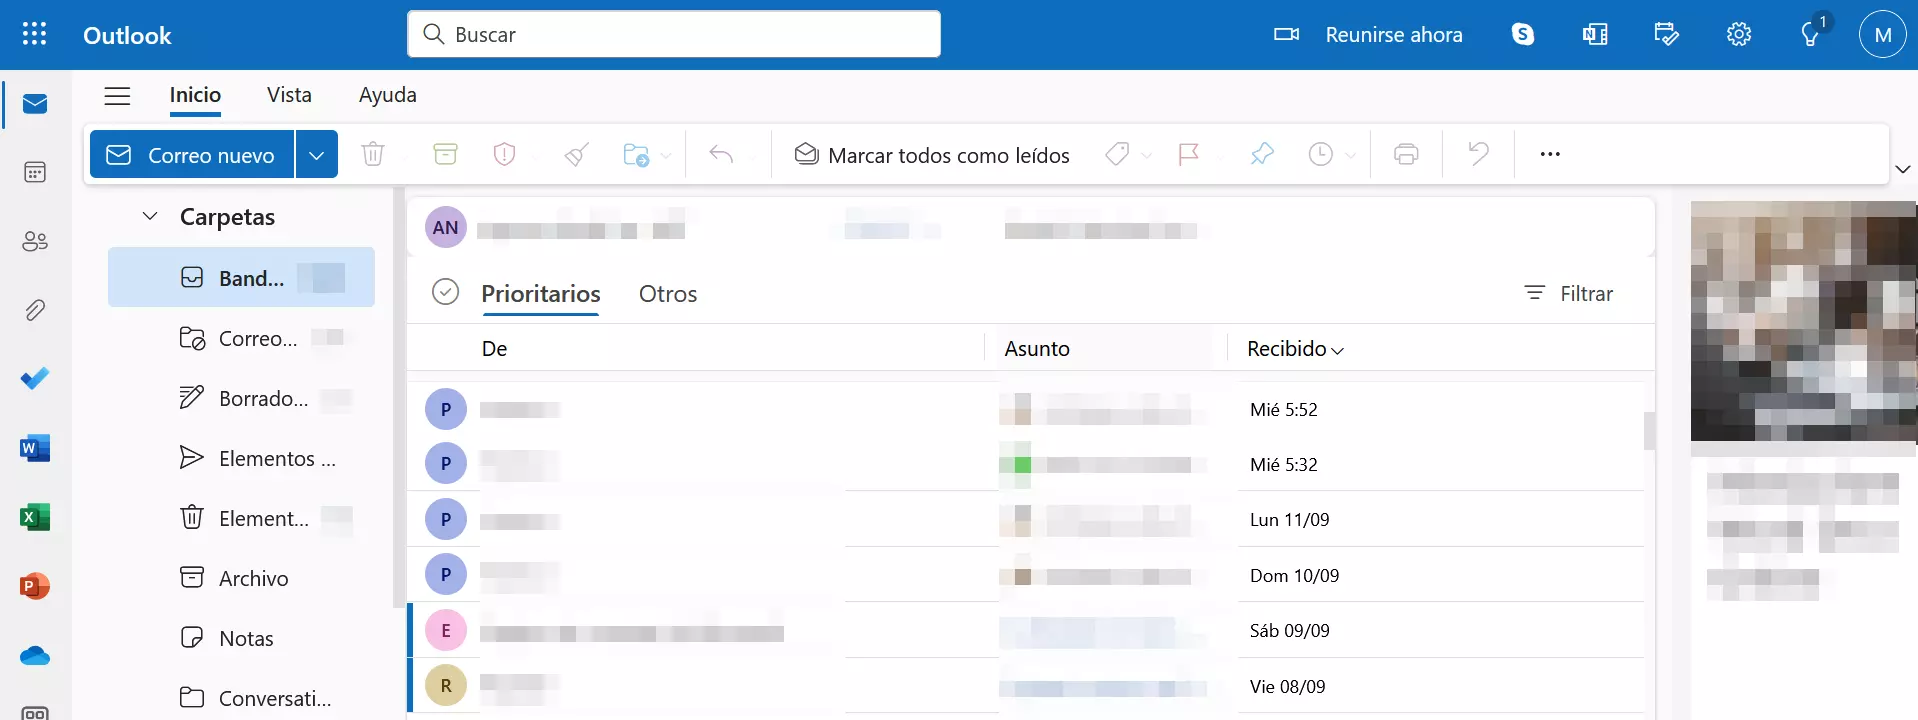The height and width of the screenshot is (720, 1918).
Task: Launch Word from the left rail
Action: 35,448
